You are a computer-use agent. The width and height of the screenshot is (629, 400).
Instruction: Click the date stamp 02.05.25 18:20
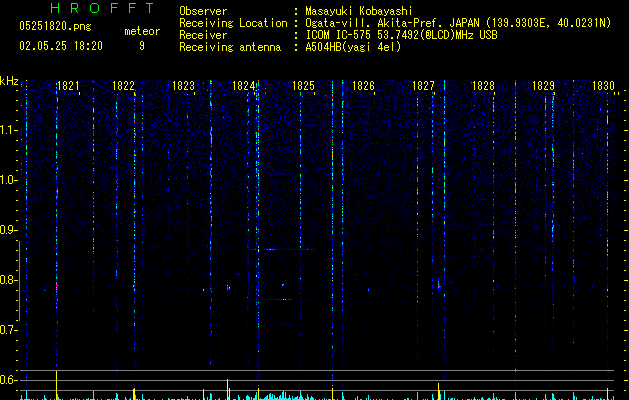click(x=61, y=46)
